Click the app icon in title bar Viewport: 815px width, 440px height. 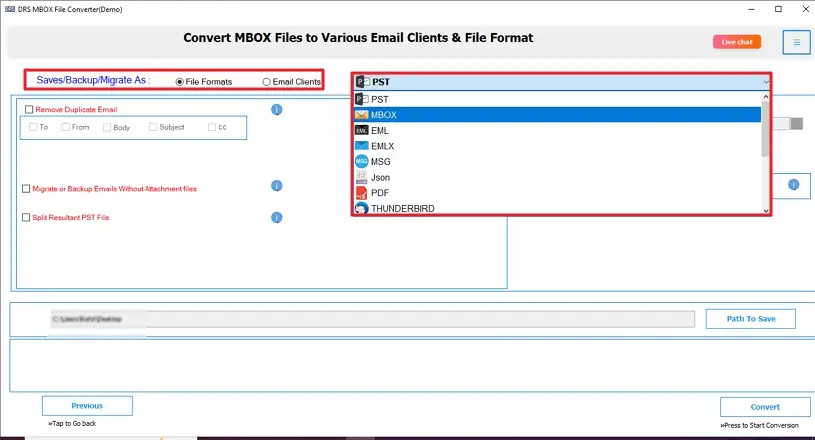tap(10, 9)
